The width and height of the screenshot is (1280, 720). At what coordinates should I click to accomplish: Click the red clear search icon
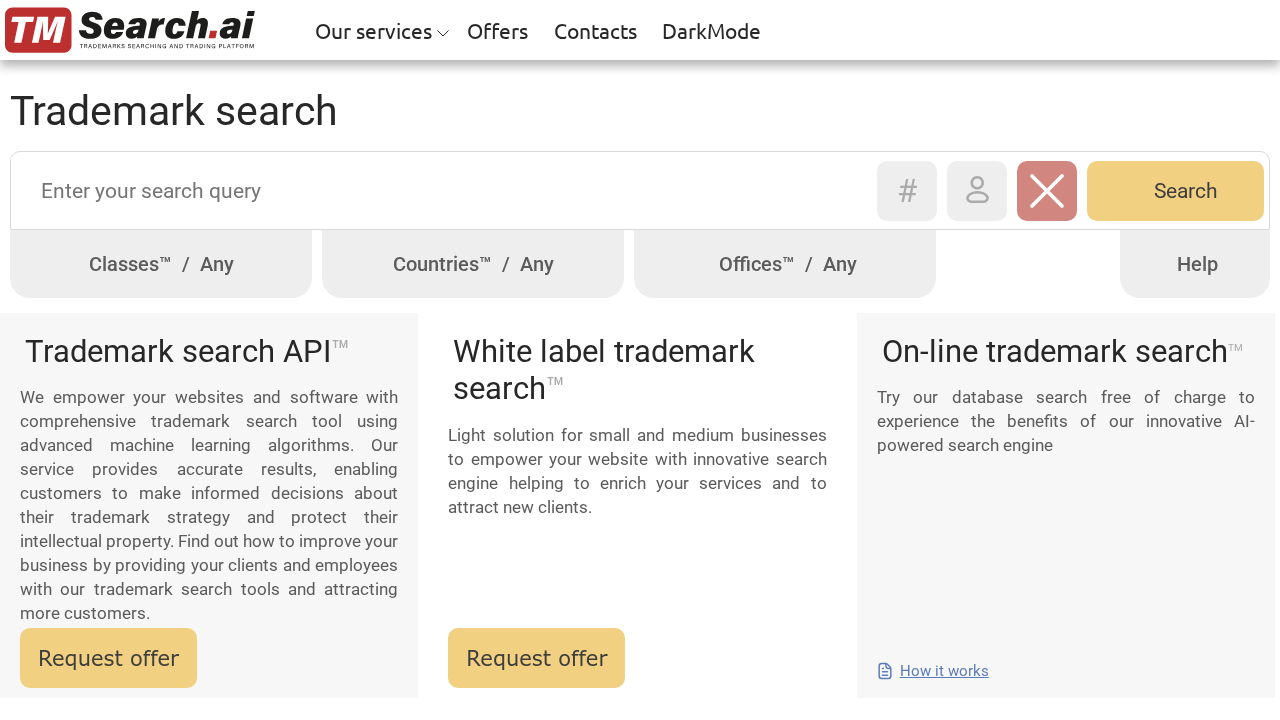click(x=1046, y=190)
